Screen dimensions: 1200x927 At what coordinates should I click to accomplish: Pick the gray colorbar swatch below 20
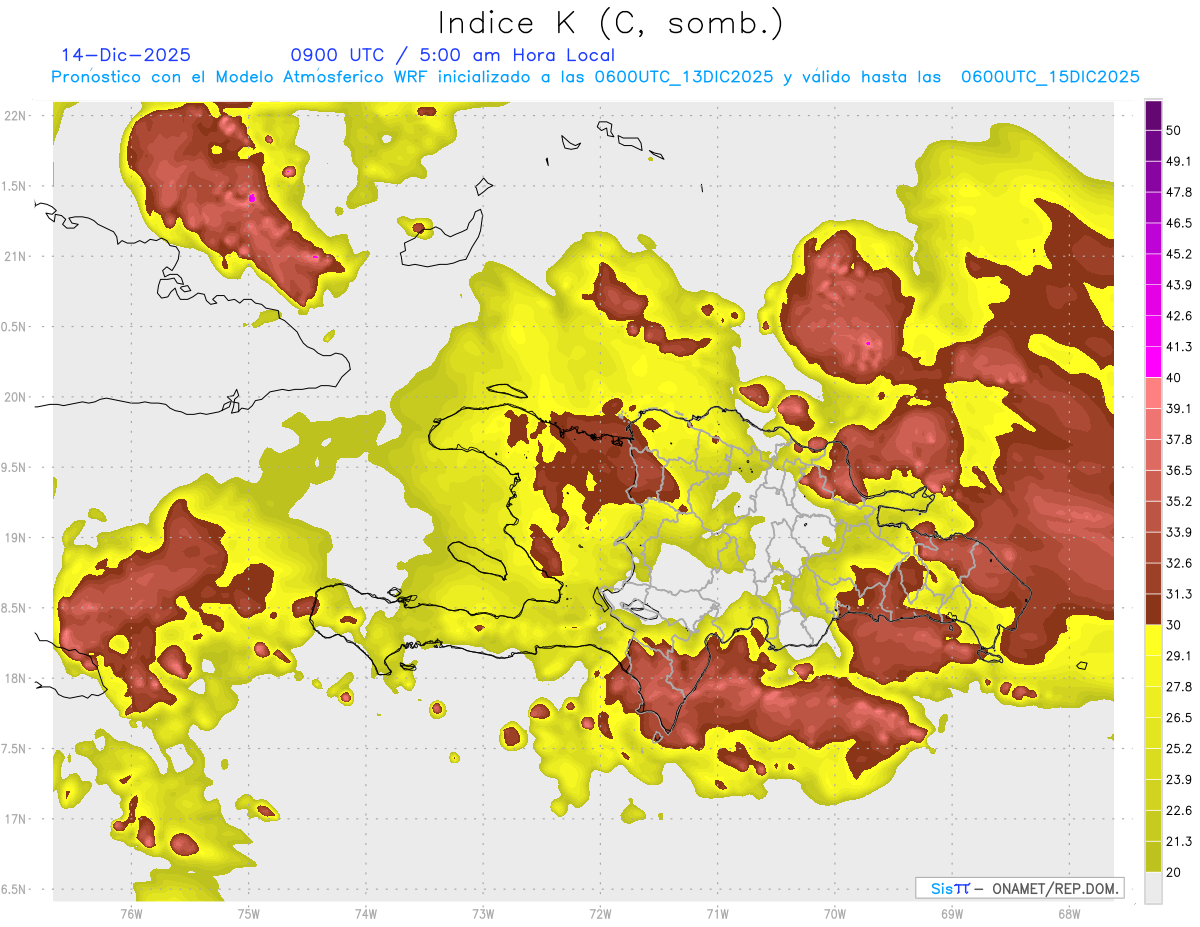(1153, 888)
